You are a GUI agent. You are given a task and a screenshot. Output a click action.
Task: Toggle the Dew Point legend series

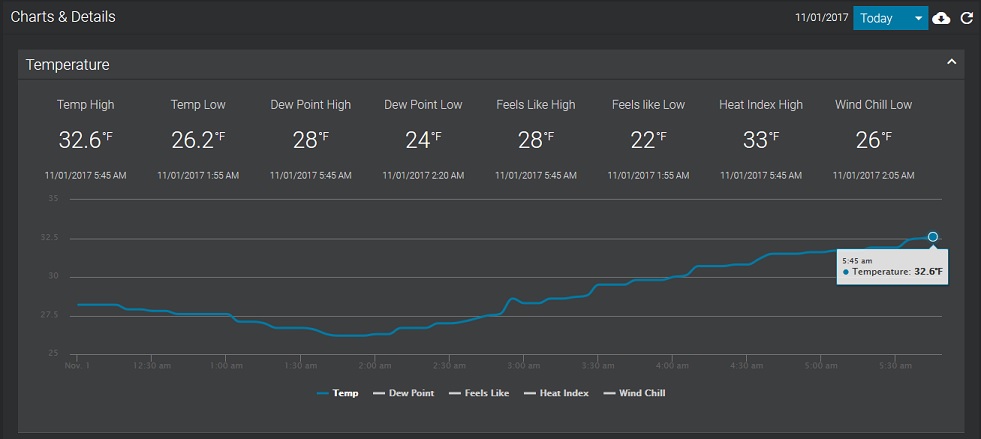pyautogui.click(x=411, y=393)
